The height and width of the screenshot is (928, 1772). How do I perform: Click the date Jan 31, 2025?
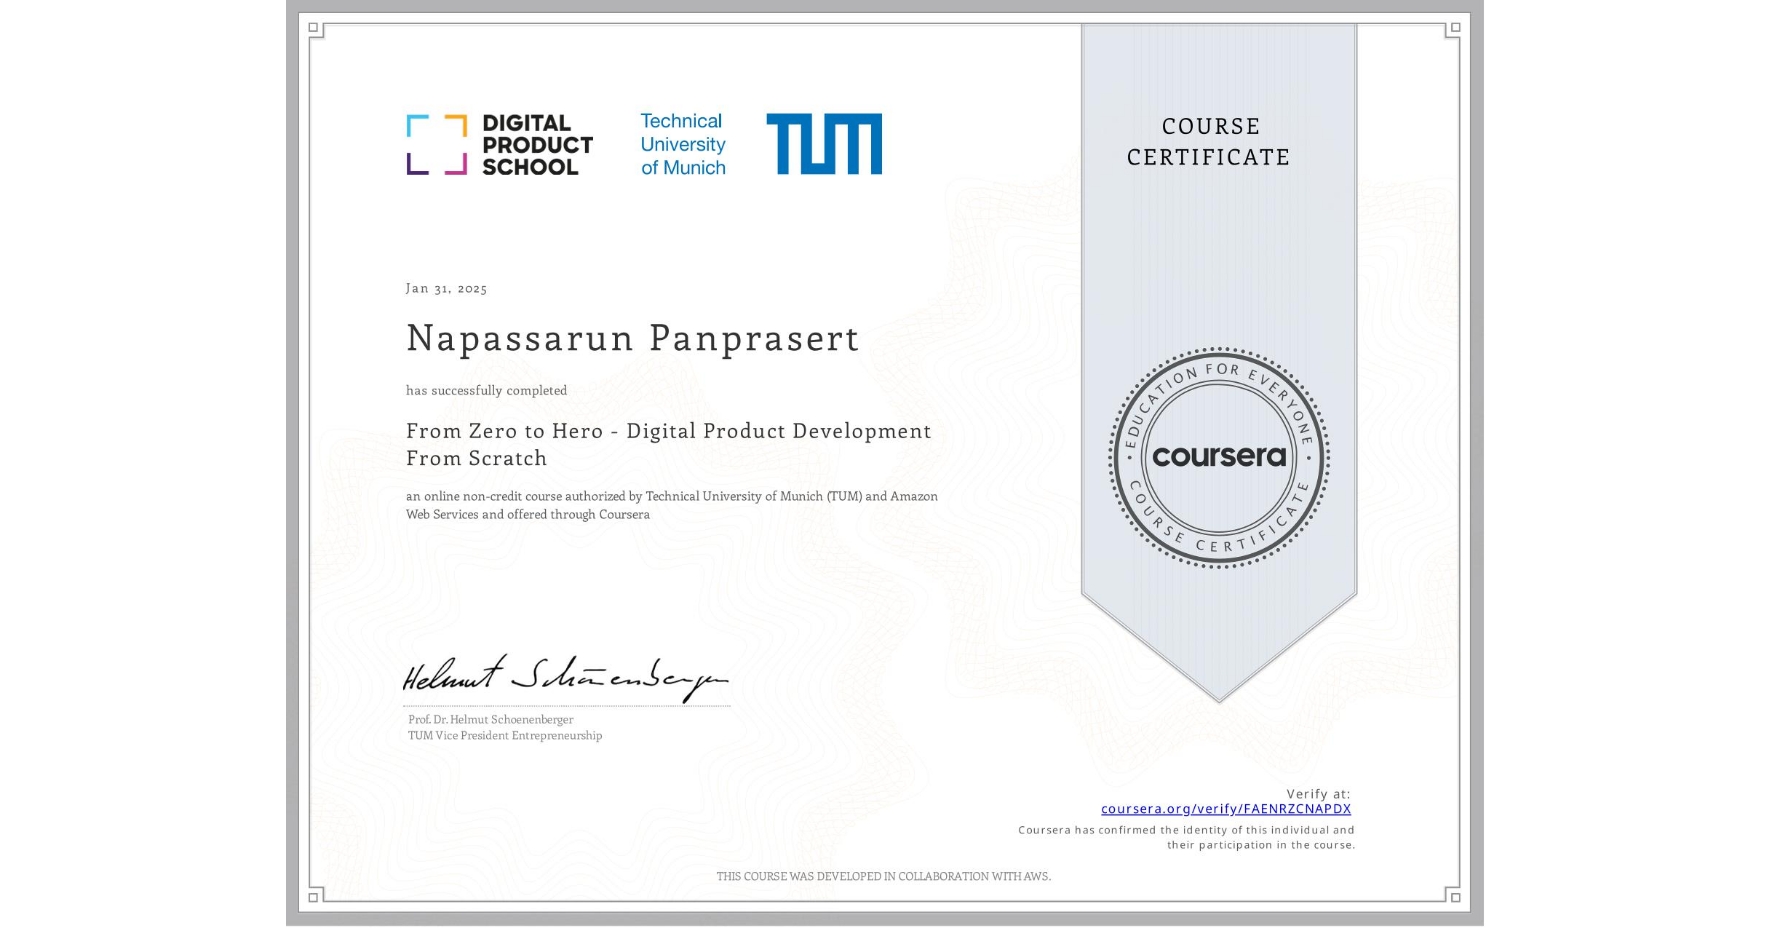446,288
